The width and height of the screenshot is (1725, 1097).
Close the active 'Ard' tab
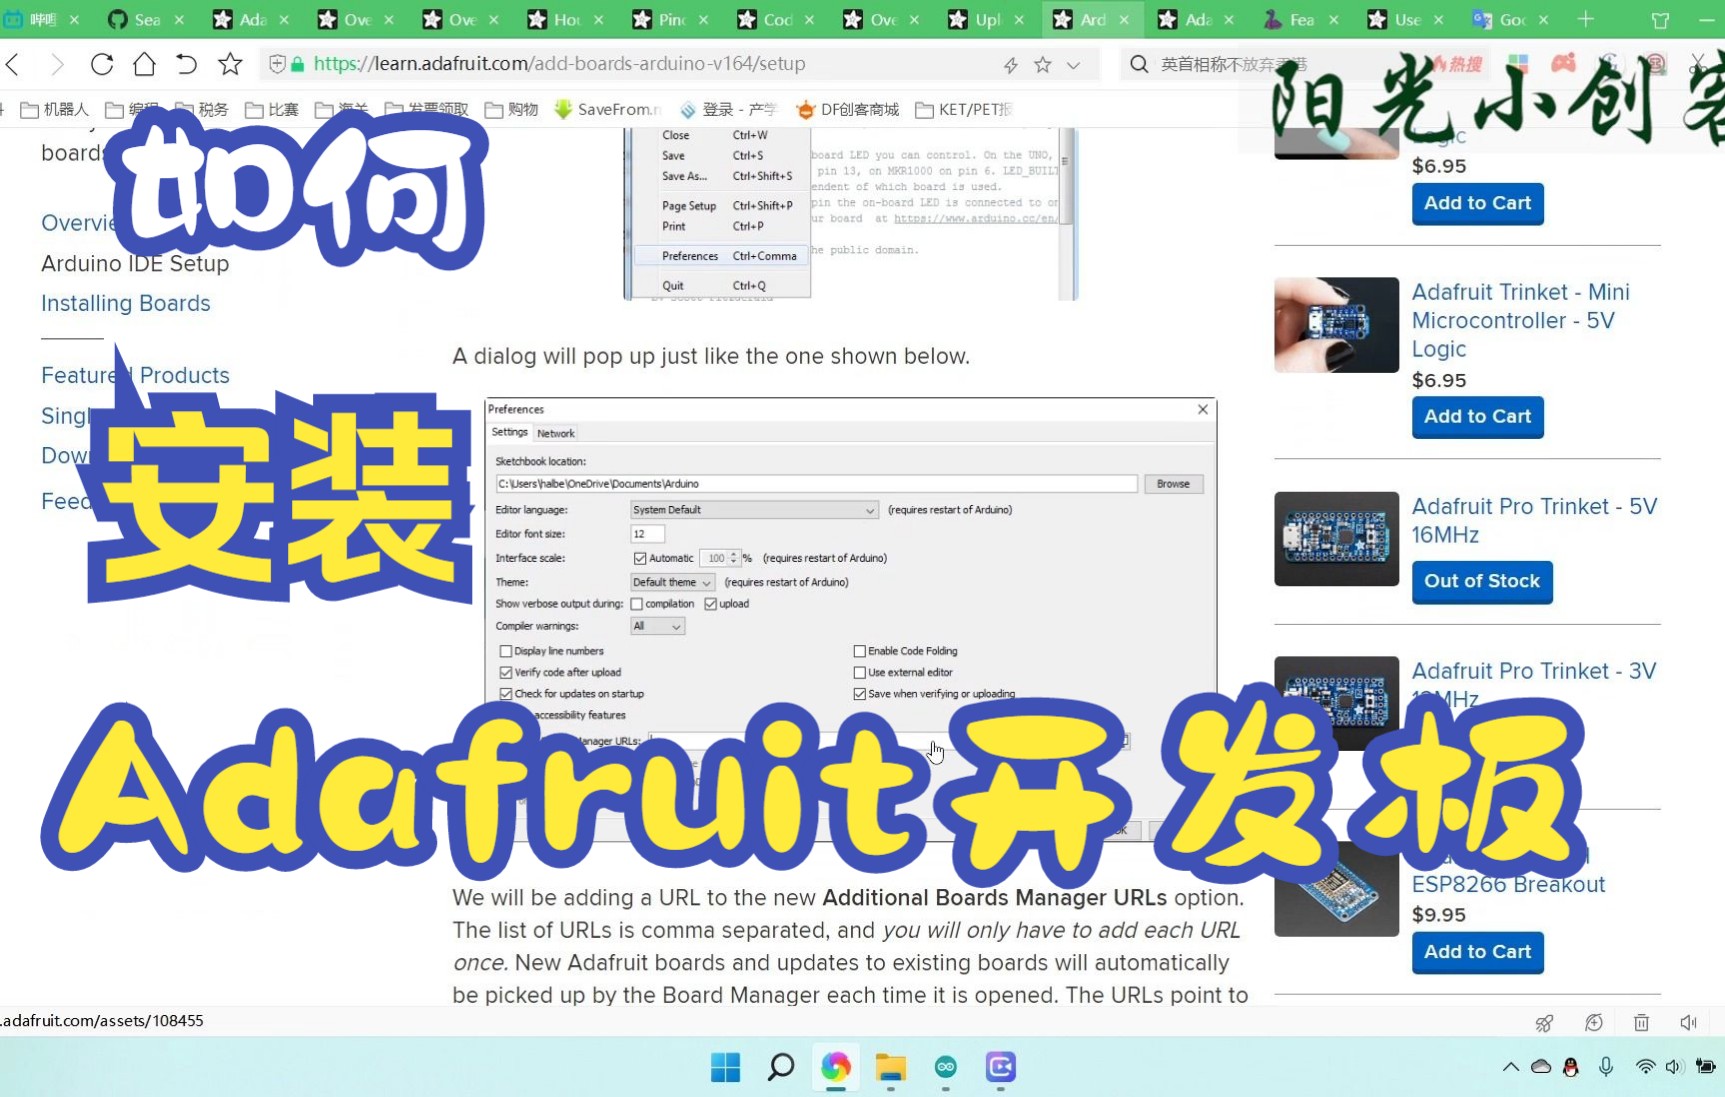click(1124, 19)
